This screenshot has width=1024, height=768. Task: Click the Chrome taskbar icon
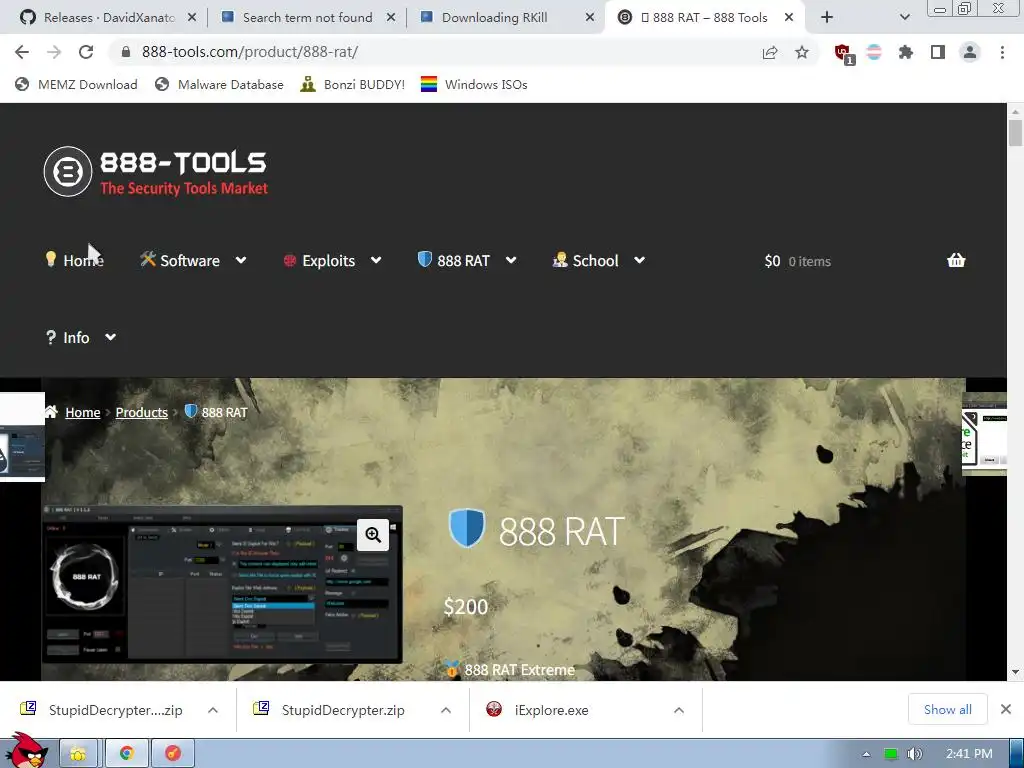pos(127,754)
